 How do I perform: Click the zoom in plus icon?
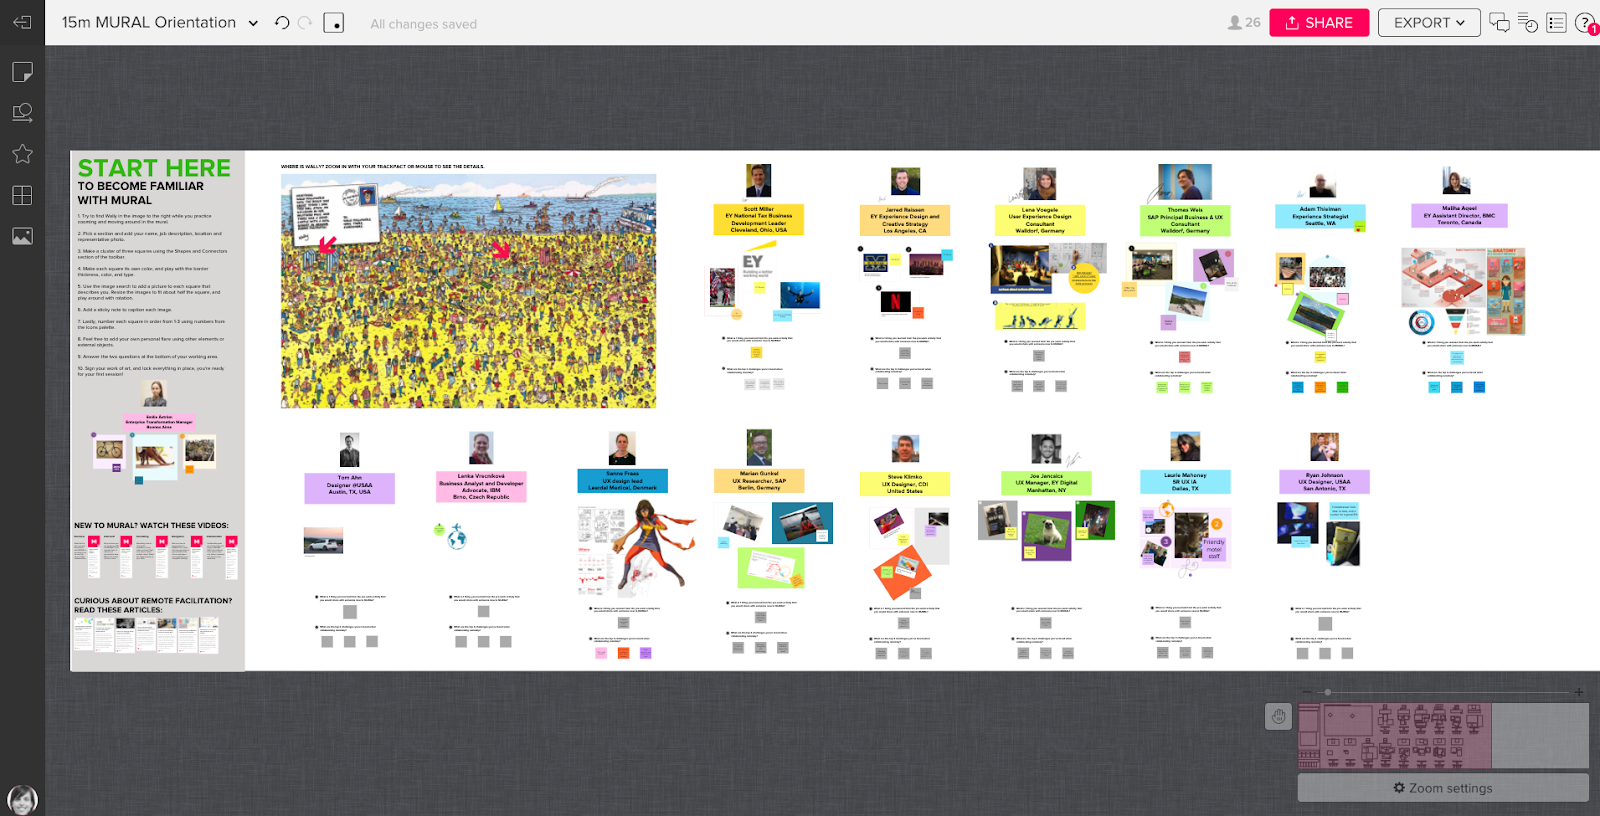[1579, 692]
